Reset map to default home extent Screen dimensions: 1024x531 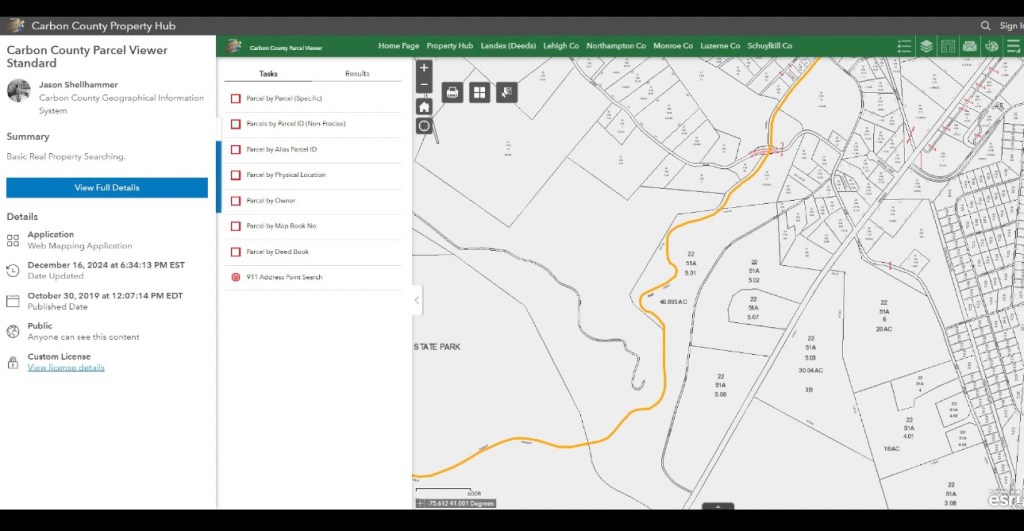(x=424, y=106)
